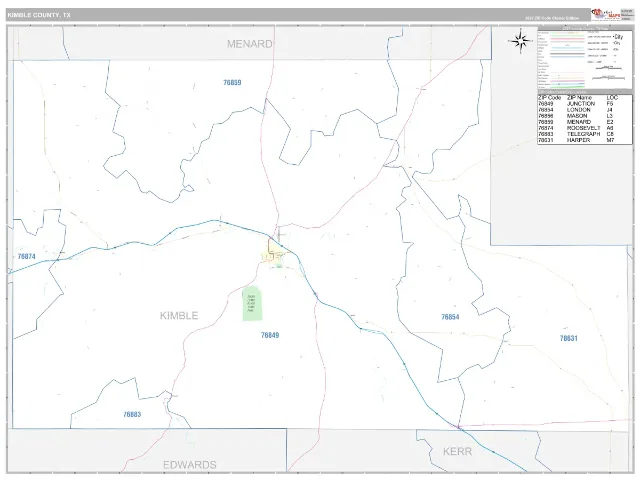Image resolution: width=640 pixels, height=480 pixels.
Task: Click the MENARD county label
Action: 249,44
